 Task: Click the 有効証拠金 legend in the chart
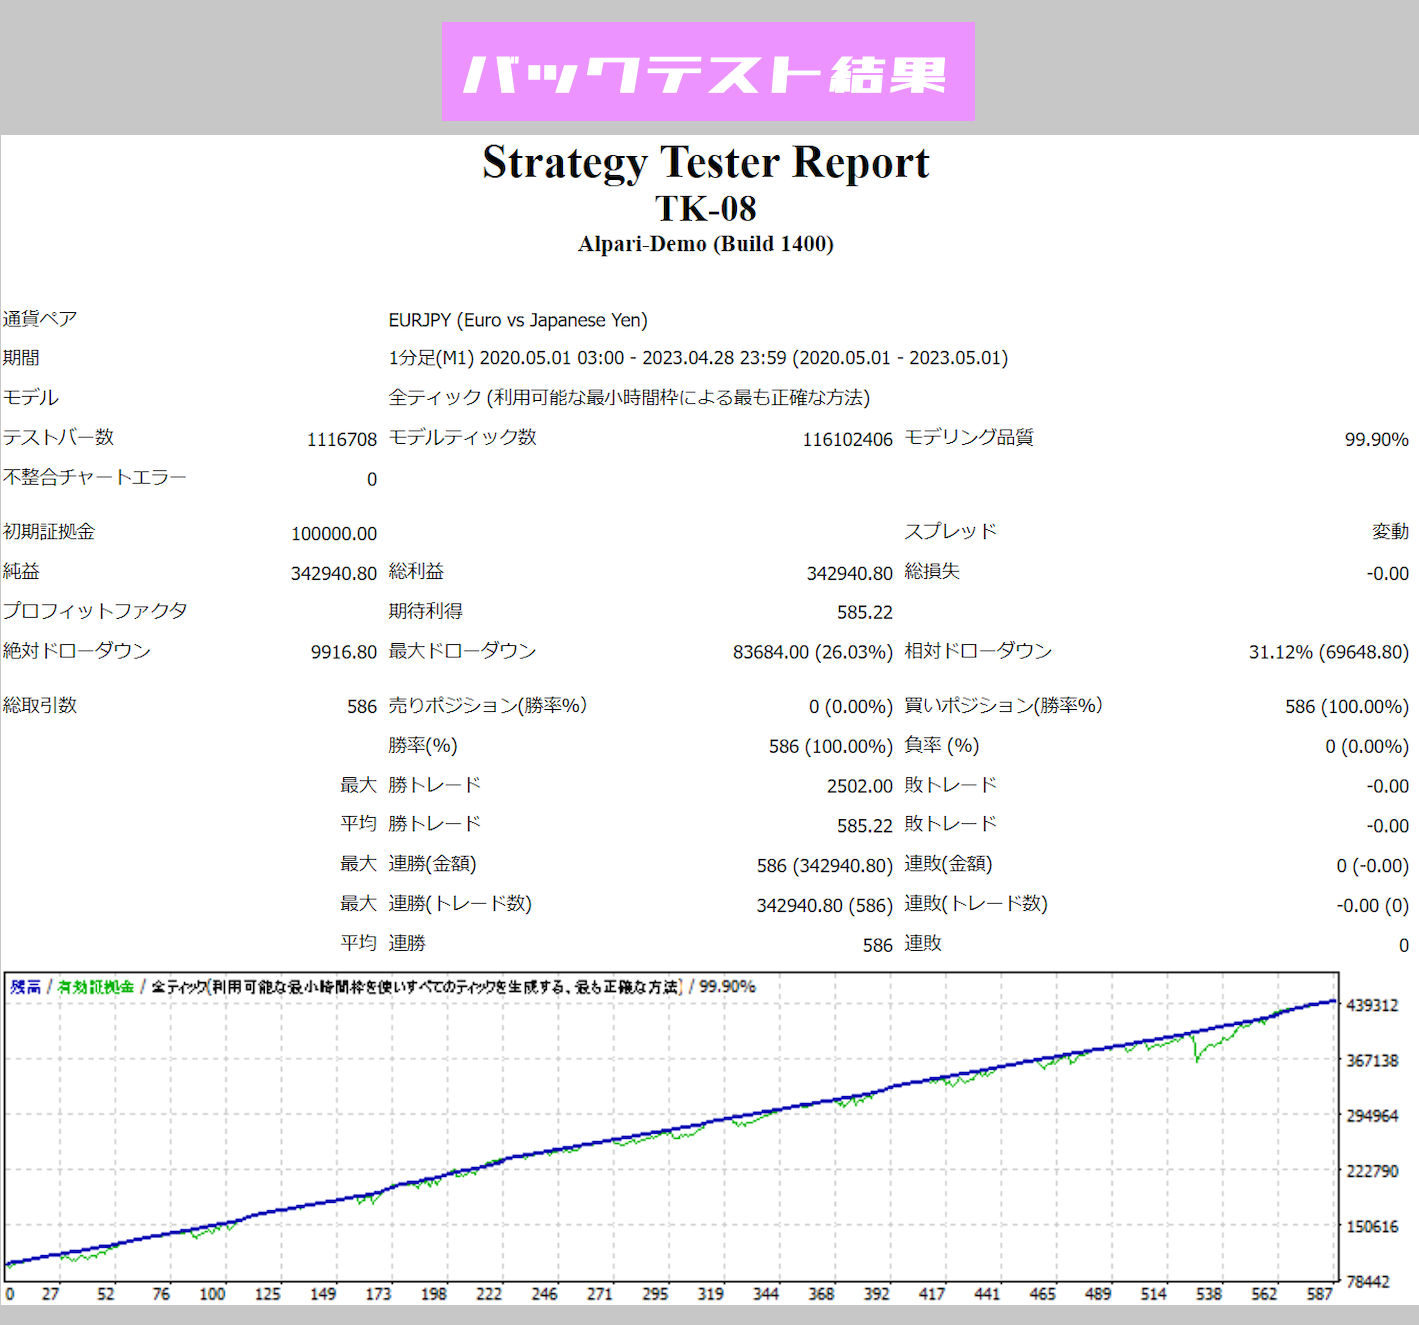pyautogui.click(x=96, y=987)
